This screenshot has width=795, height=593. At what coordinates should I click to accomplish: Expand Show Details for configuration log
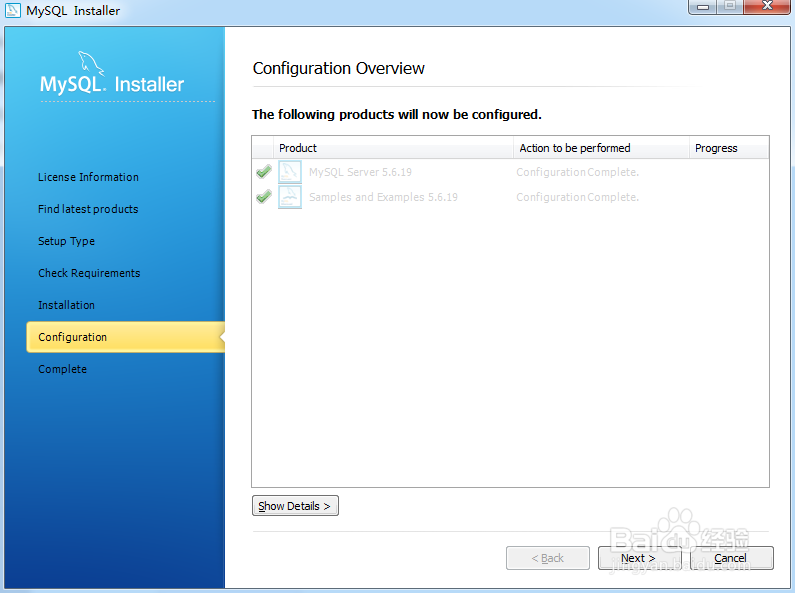pos(295,506)
